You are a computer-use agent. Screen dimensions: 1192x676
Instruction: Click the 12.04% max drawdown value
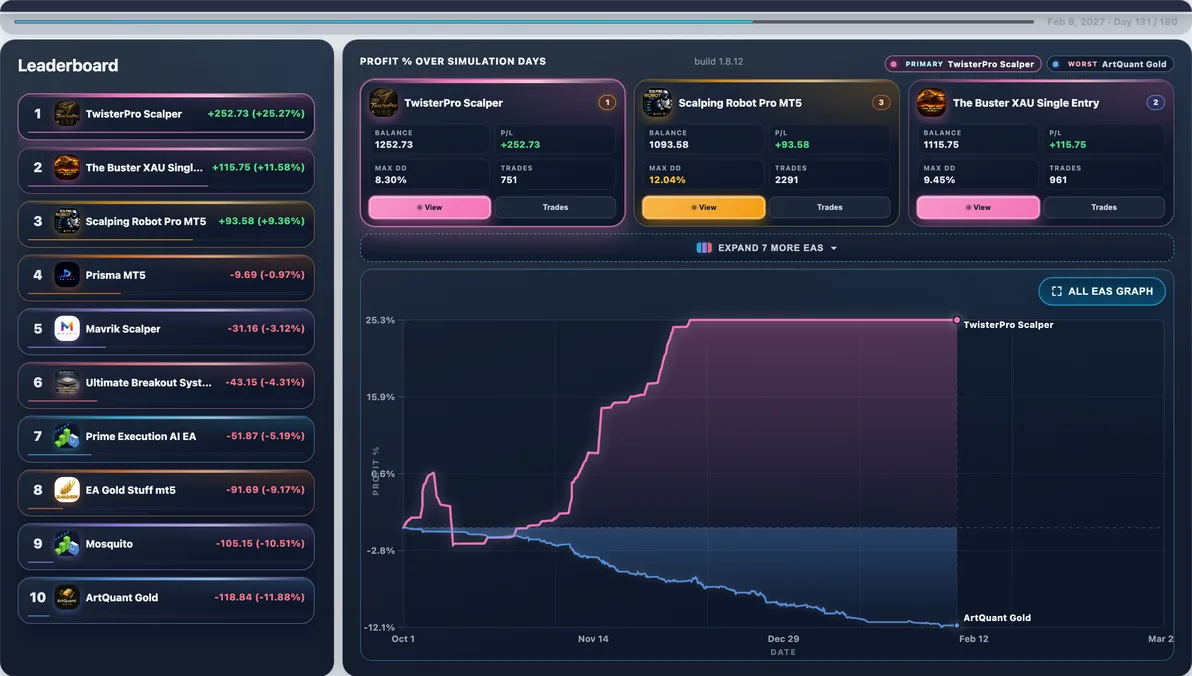point(667,180)
